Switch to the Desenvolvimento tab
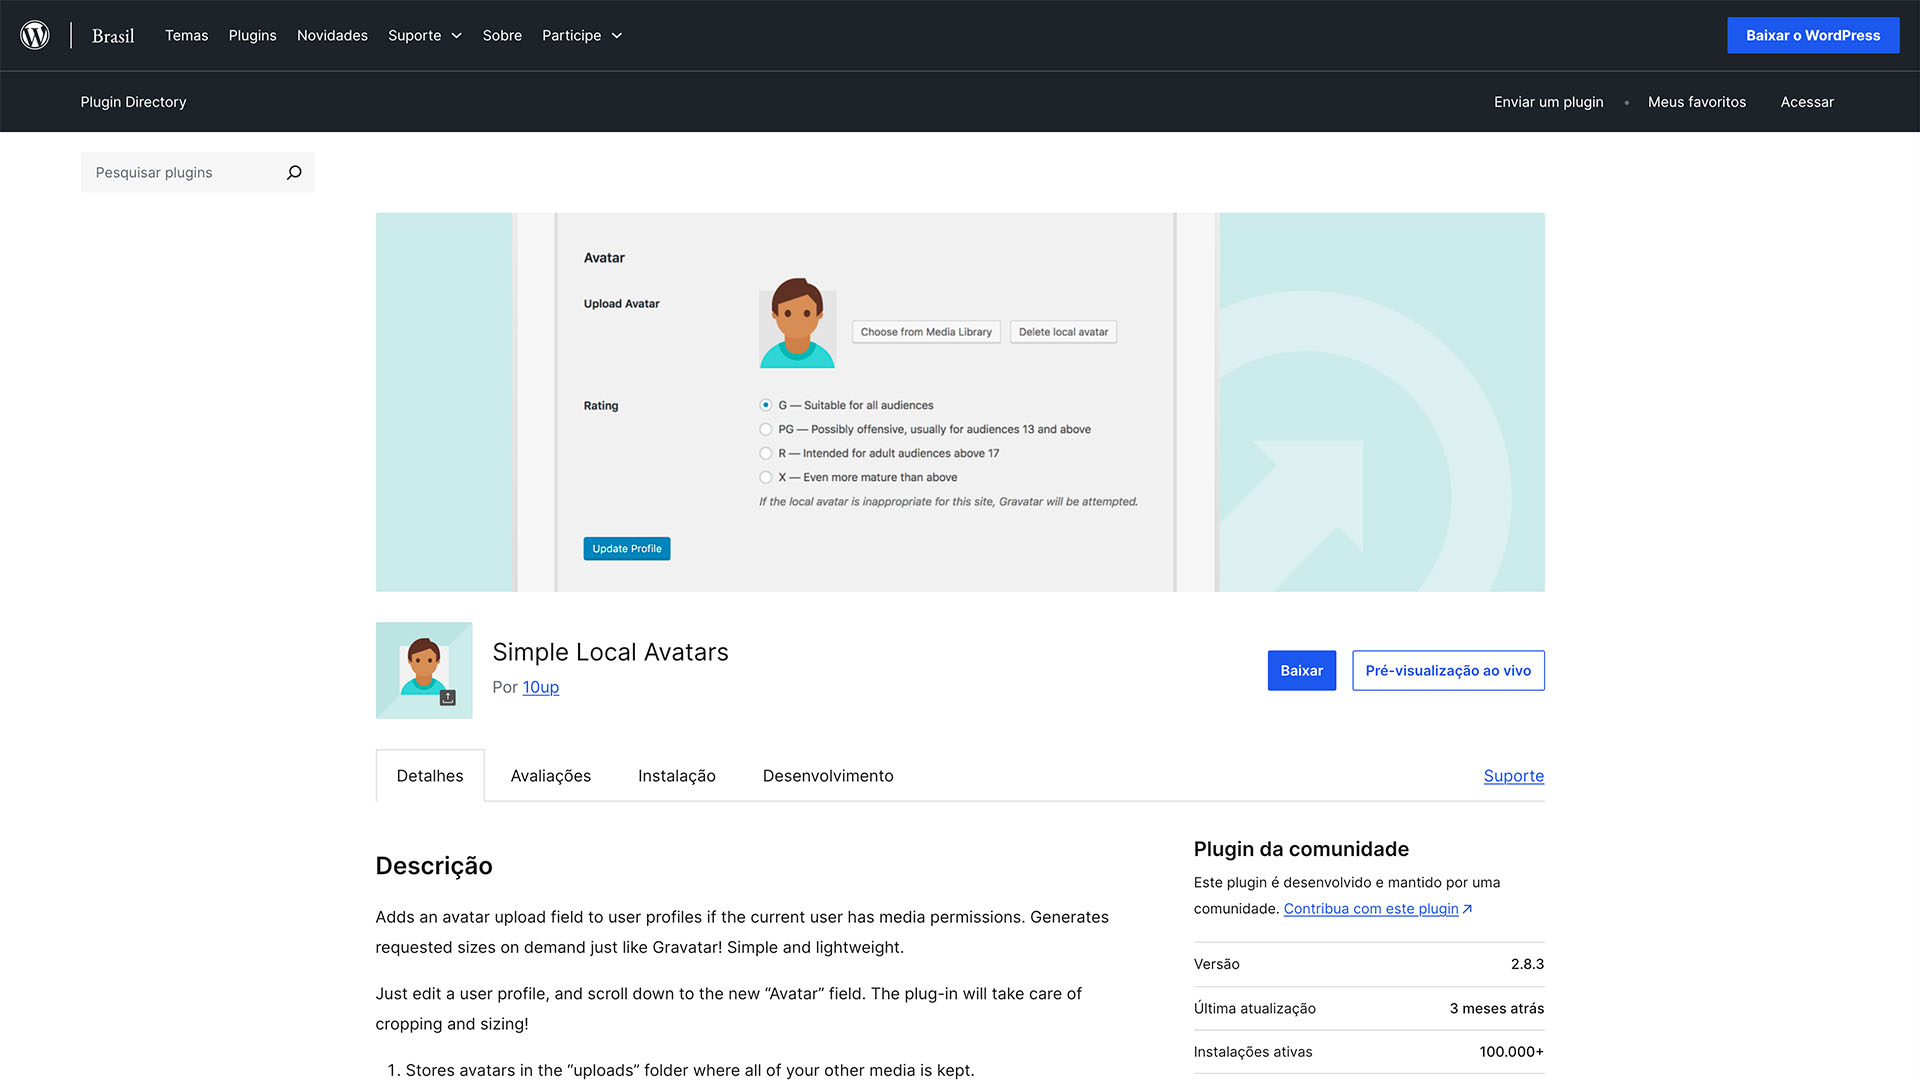The height and width of the screenshot is (1080, 1920). tap(828, 776)
